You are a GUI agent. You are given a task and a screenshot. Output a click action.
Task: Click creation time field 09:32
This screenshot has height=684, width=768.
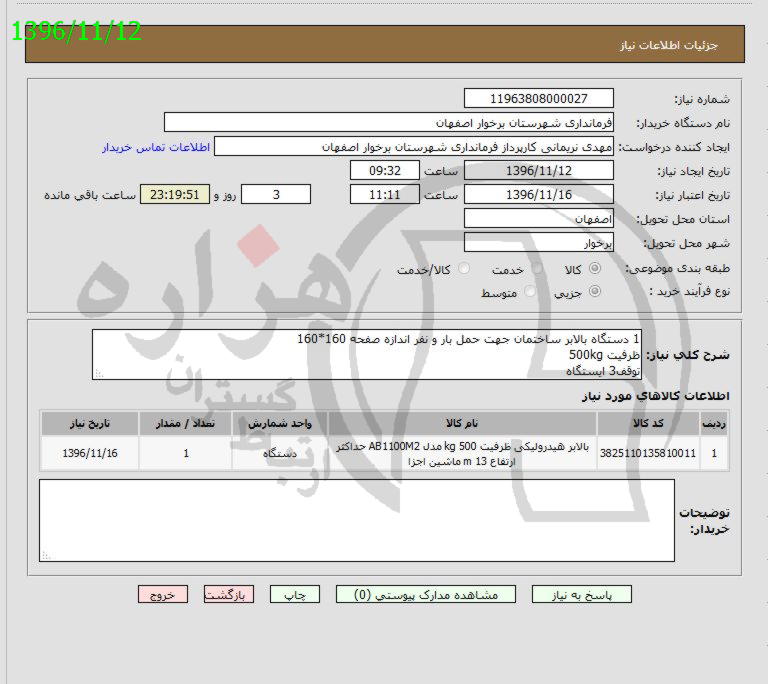385,171
